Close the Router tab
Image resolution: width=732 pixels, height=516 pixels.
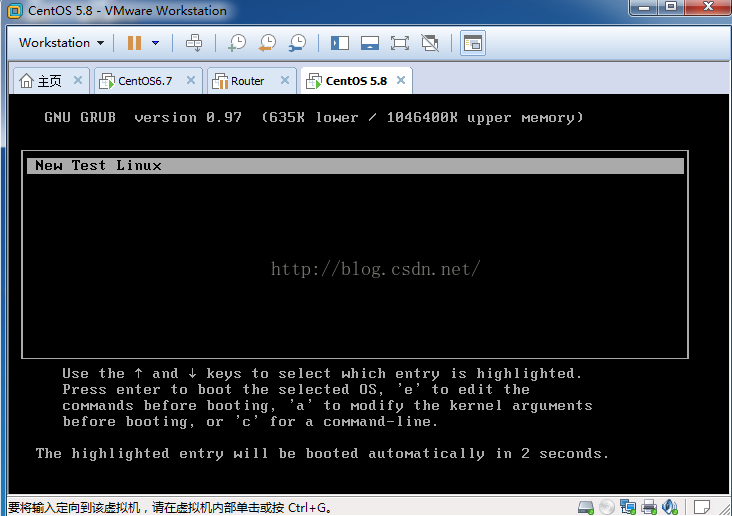pyautogui.click(x=285, y=80)
